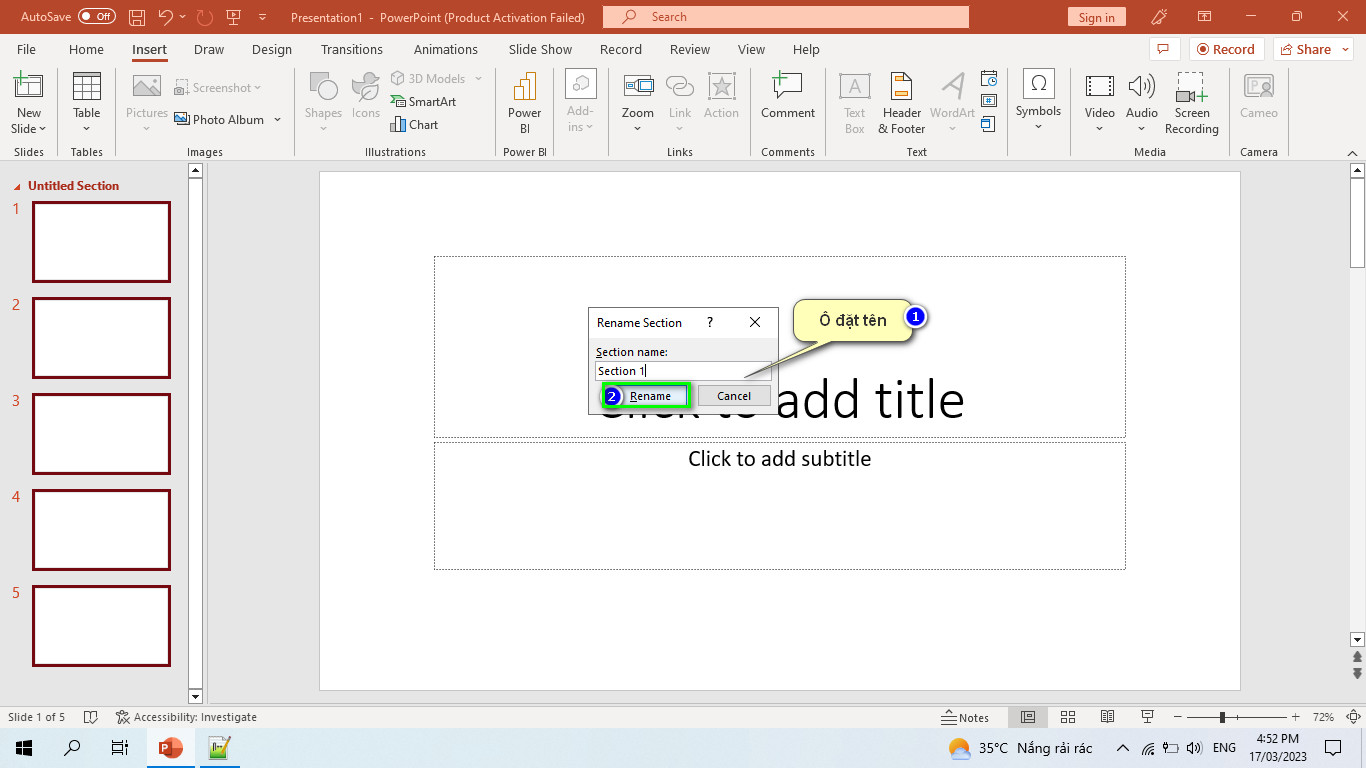Insert Audio from ribbon
Viewport: 1366px width, 768px height.
[x=1142, y=101]
